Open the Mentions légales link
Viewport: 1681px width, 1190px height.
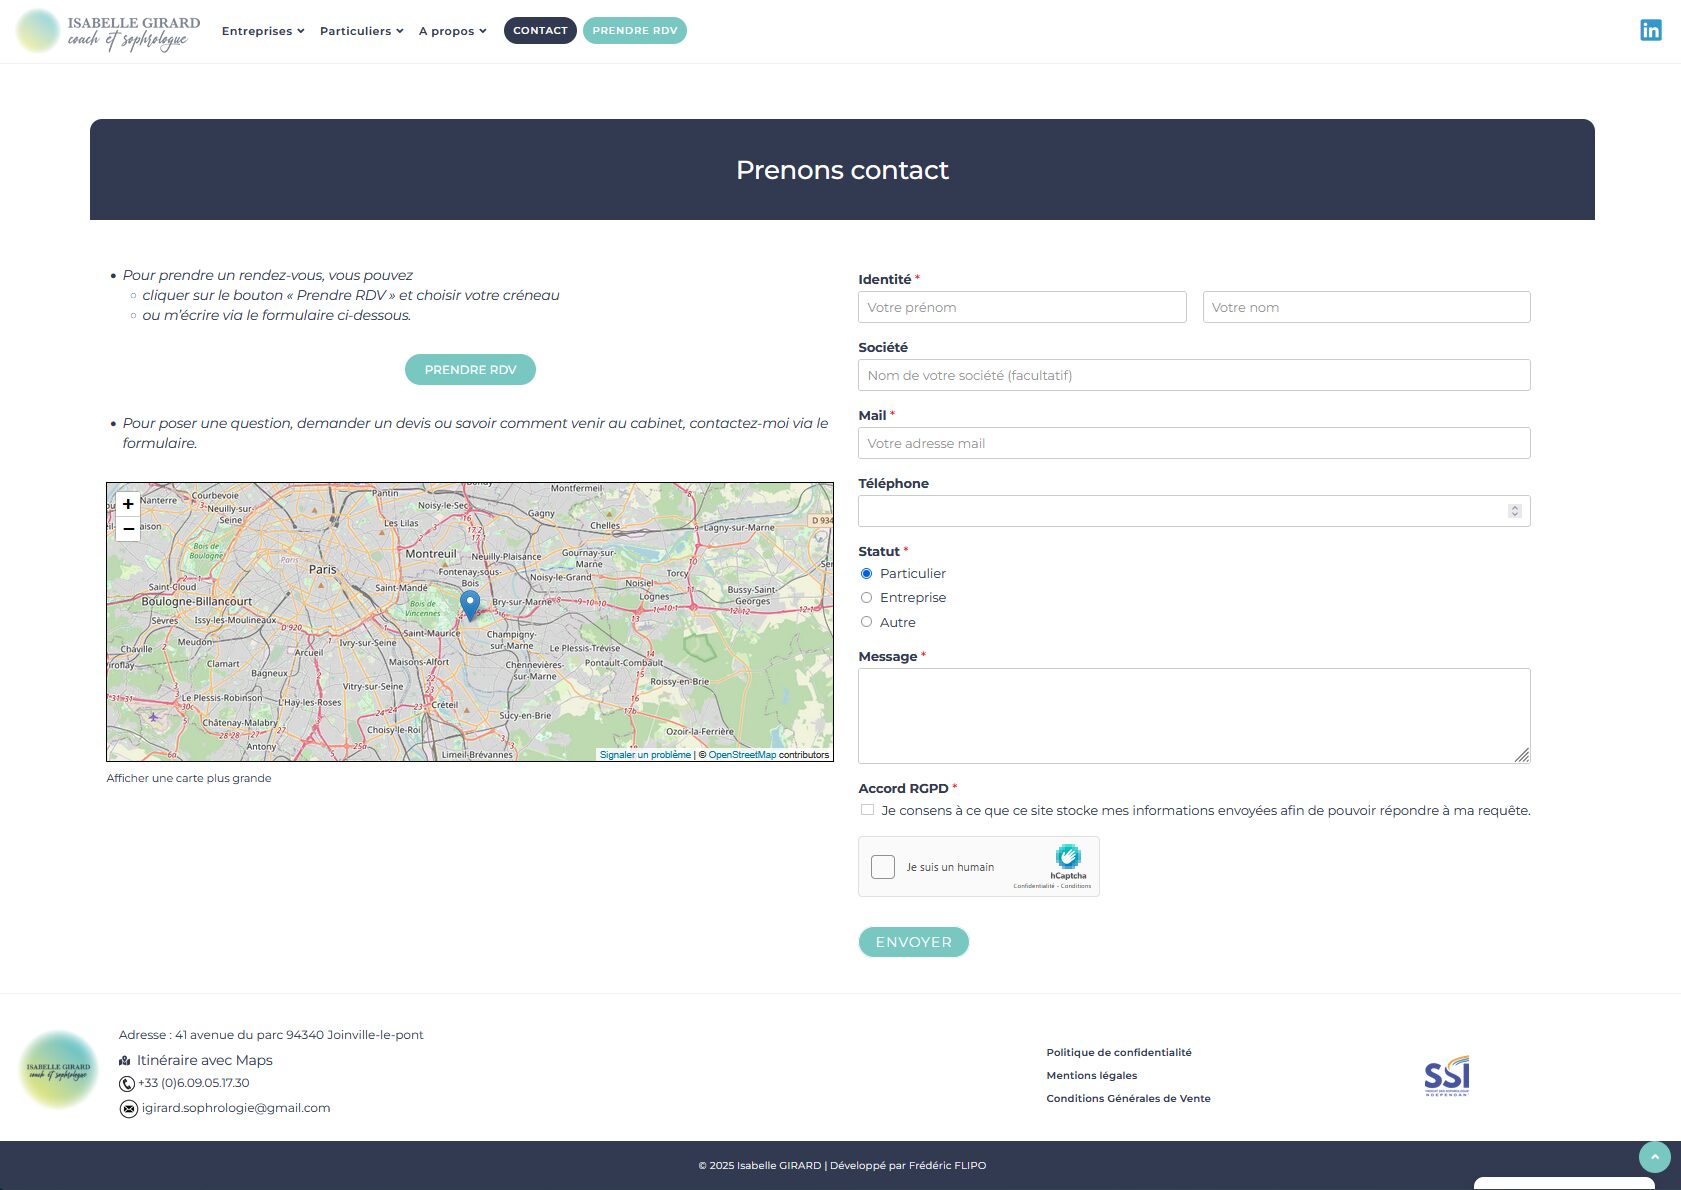[x=1091, y=1076]
